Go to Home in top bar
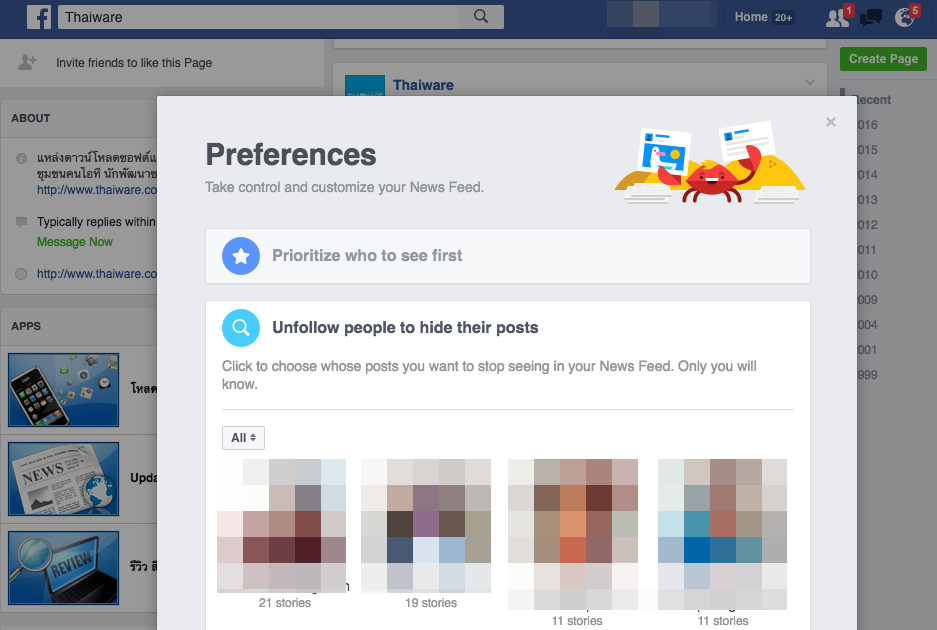Screen dimensions: 937x630 751,17
